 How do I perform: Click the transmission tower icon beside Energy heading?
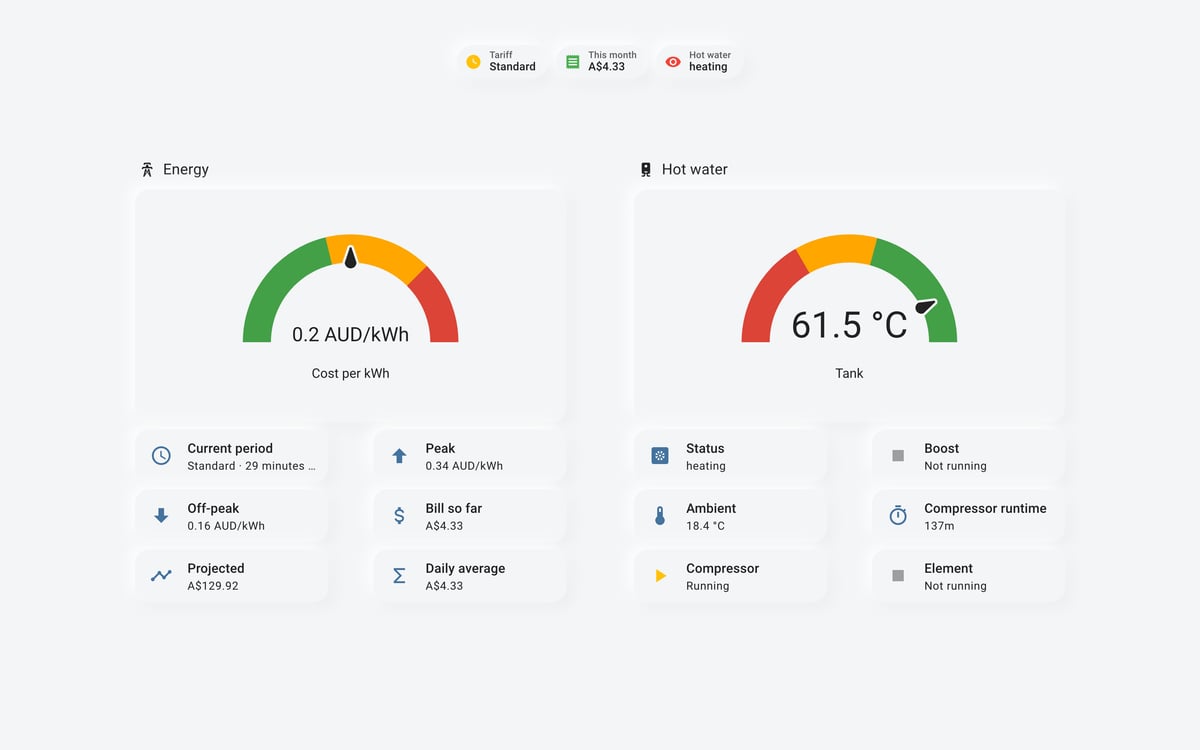[147, 170]
